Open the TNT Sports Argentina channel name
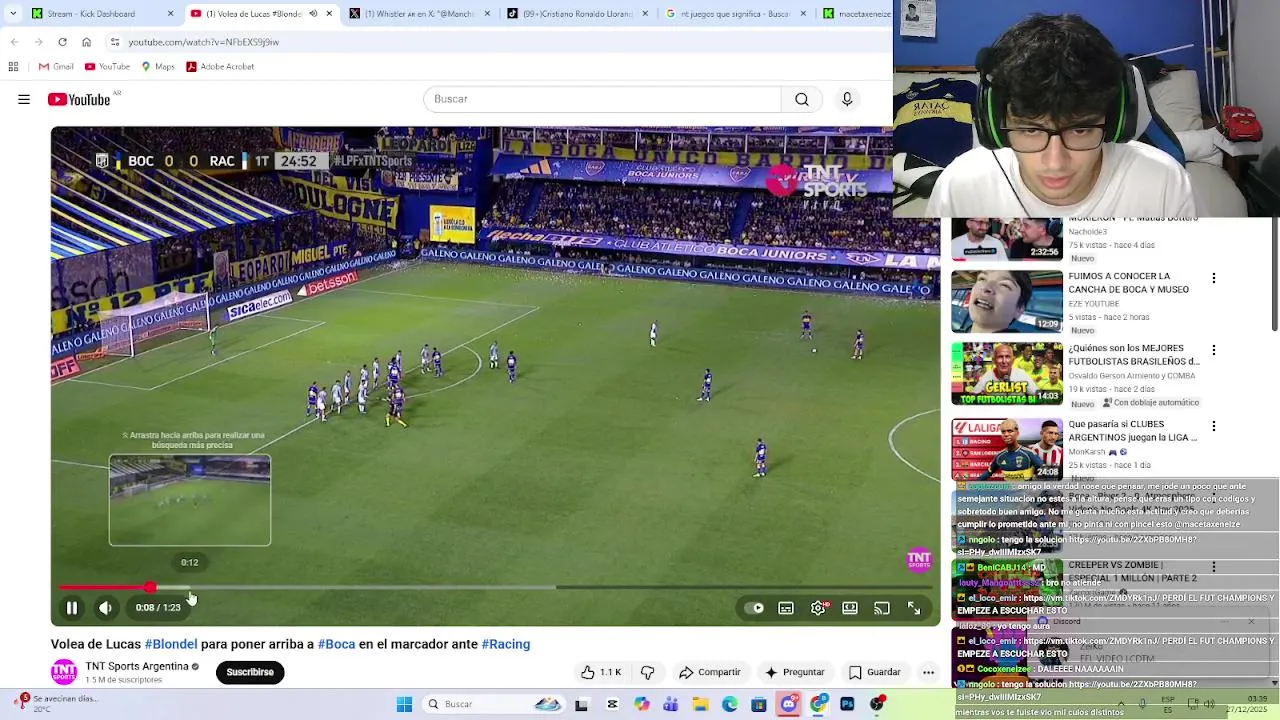1280x720 pixels. pyautogui.click(x=137, y=666)
